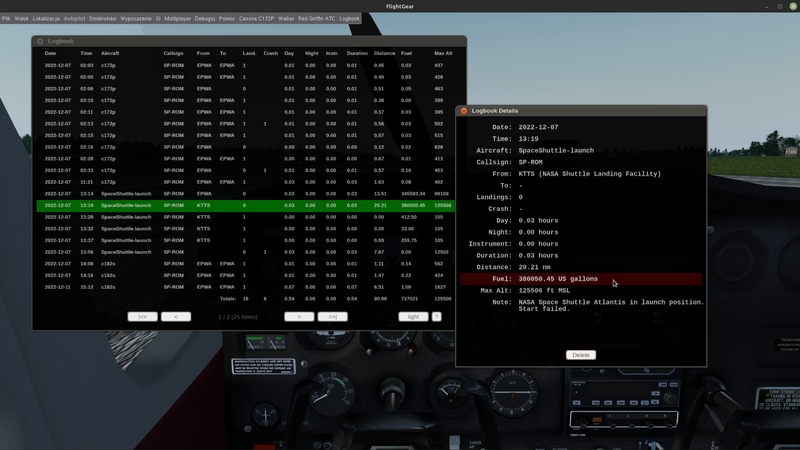
Task: Edit the highlighted Fuel 380050.45 US gallons
Action: 581,279
